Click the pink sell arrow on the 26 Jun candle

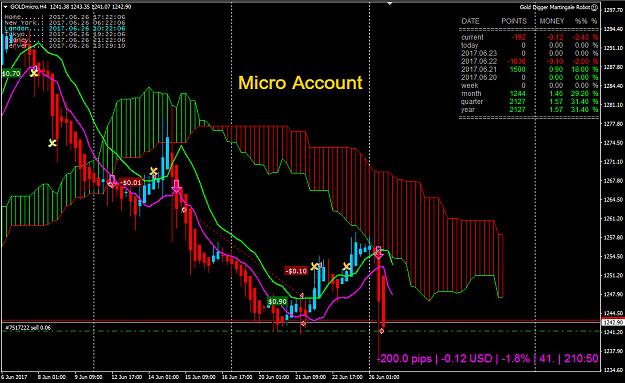379,253
